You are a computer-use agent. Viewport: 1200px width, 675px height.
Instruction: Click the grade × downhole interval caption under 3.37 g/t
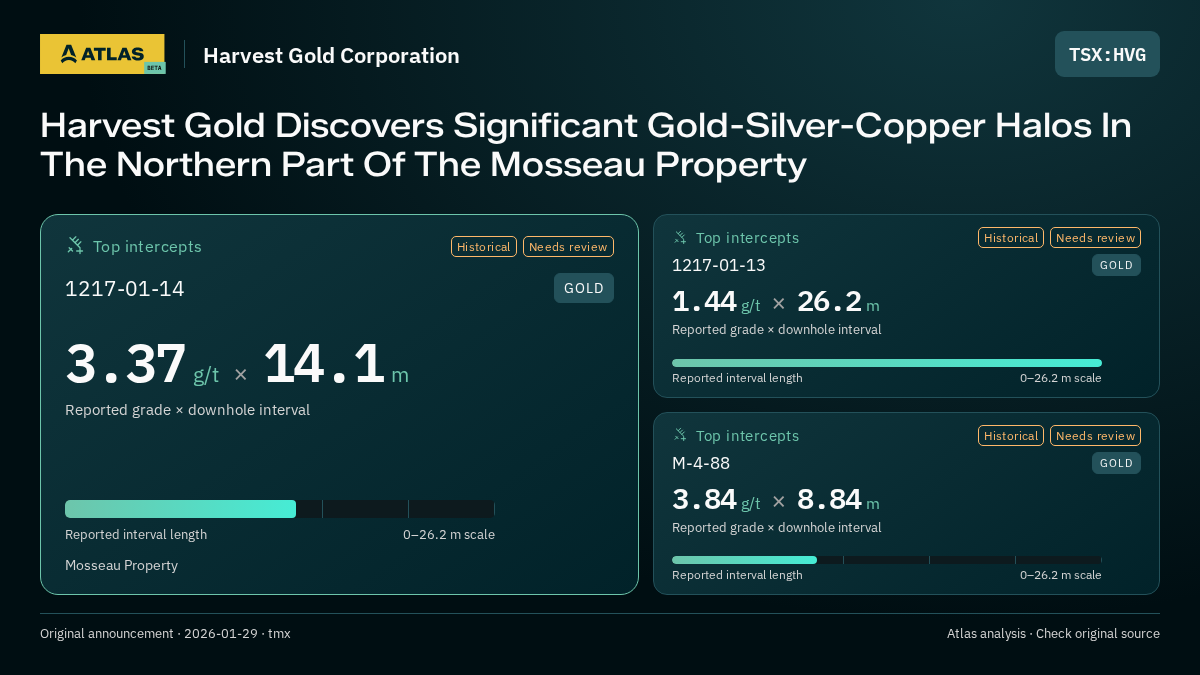(187, 410)
